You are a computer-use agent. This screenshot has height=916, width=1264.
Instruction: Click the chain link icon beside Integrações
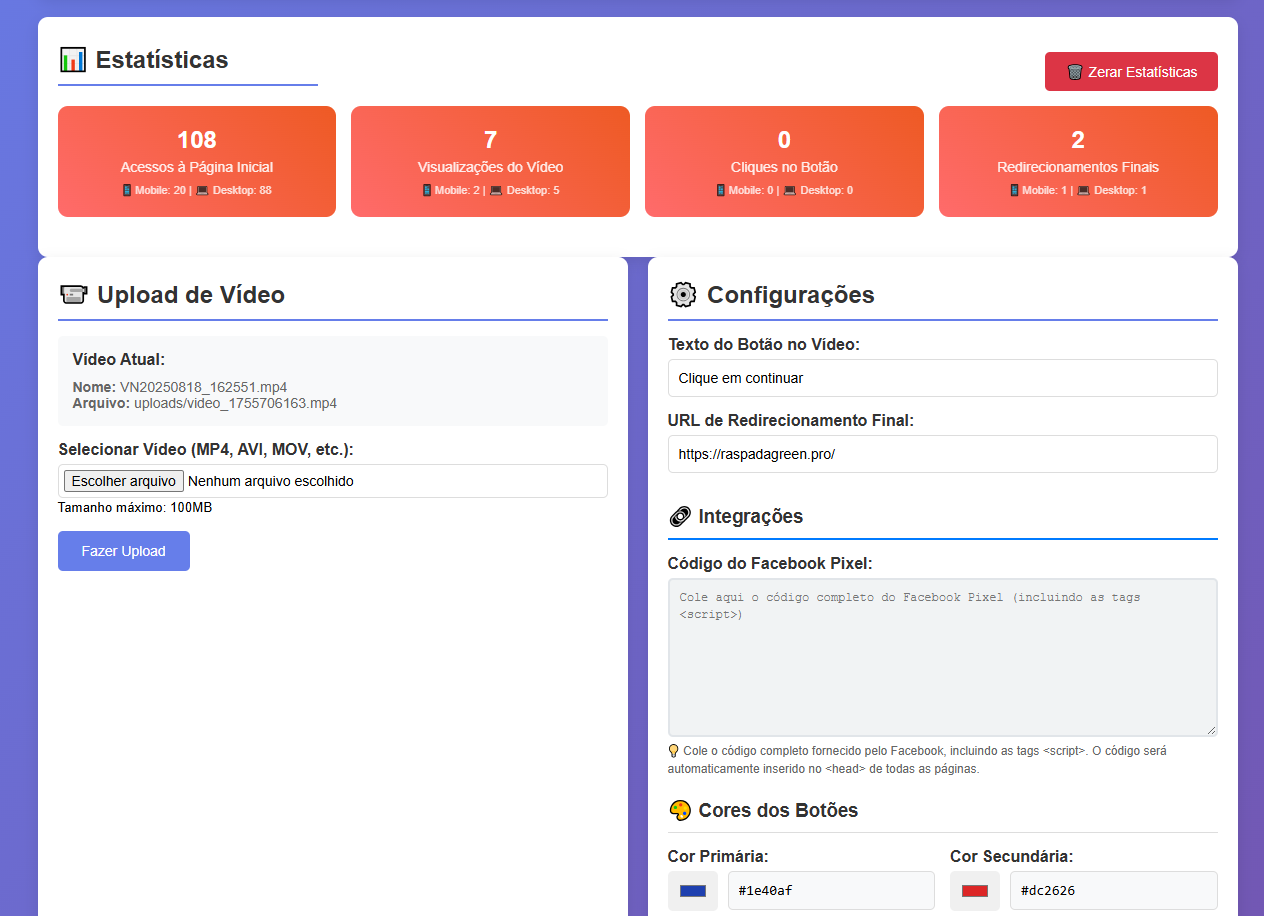tap(680, 516)
